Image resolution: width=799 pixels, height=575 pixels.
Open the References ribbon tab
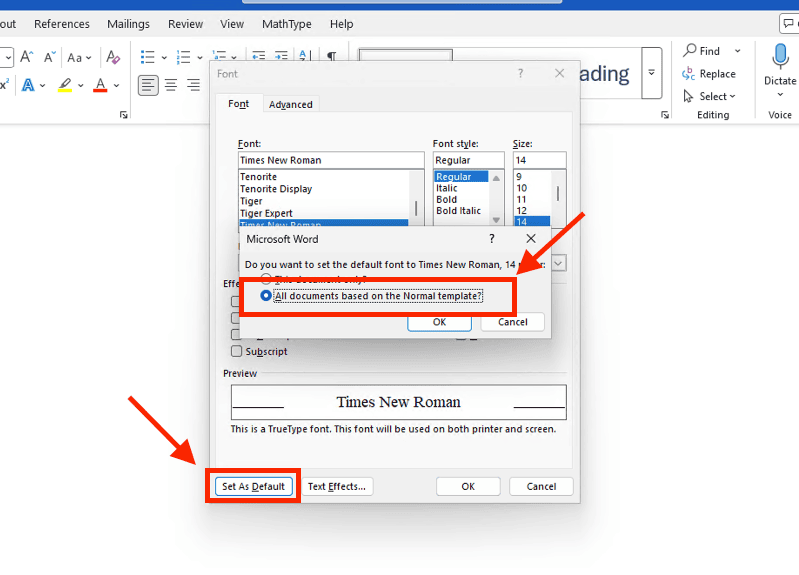point(62,24)
